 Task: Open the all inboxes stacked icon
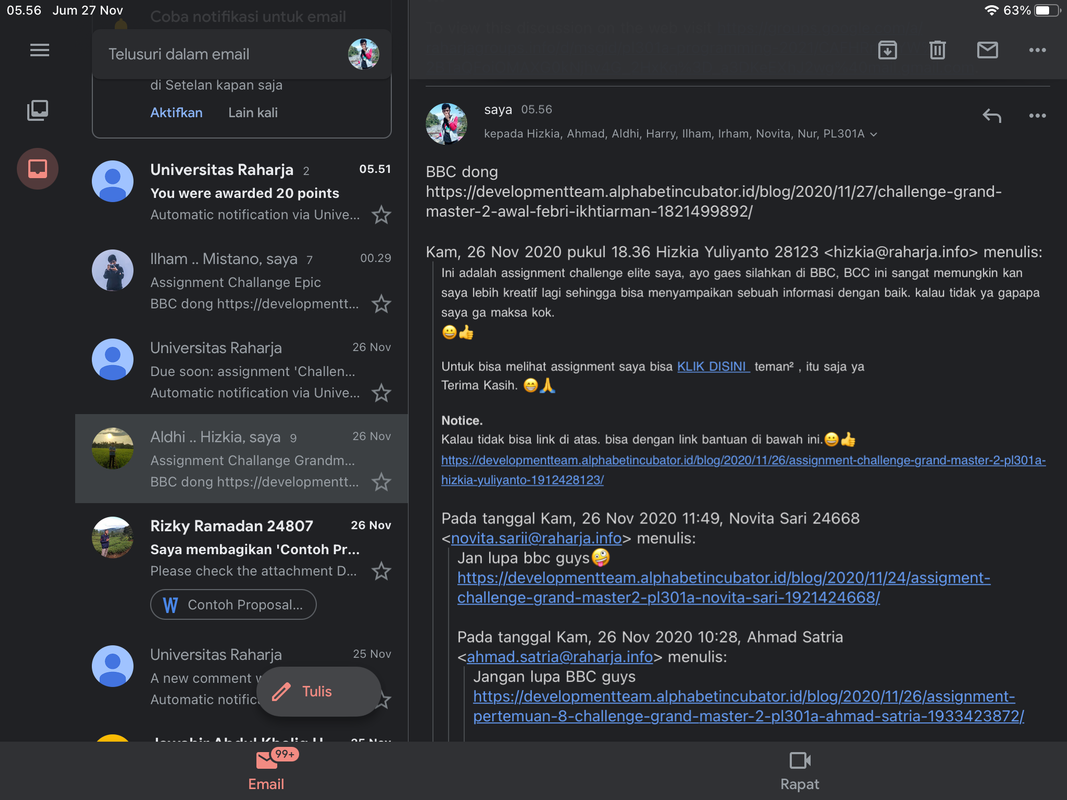[x=37, y=110]
